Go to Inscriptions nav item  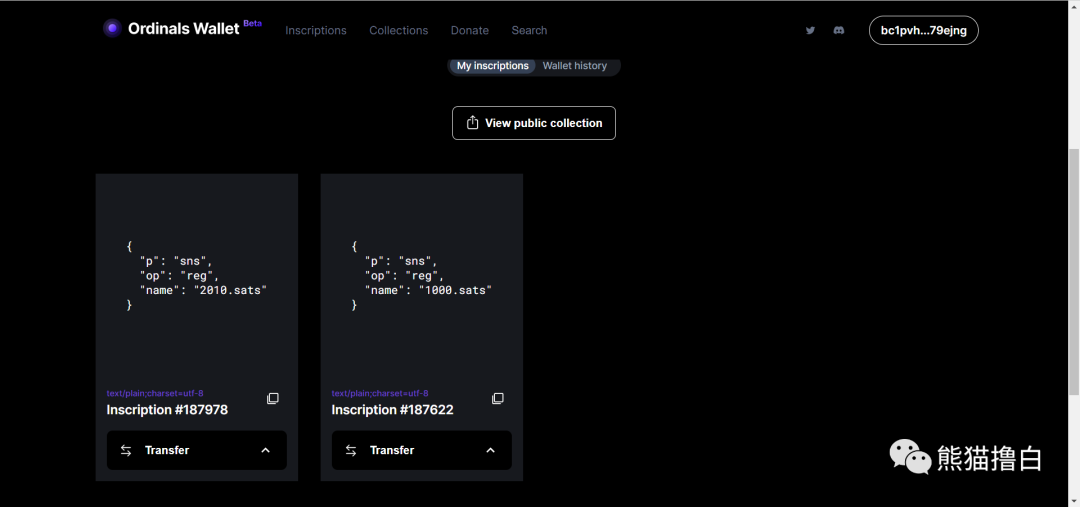(316, 30)
